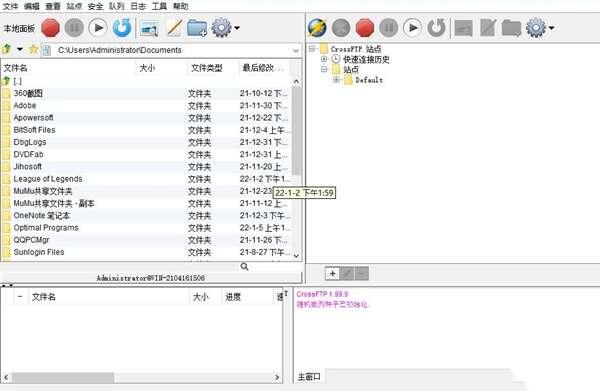The height and width of the screenshot is (391, 600).
Task: Click the grayed edit site button
Action: [347, 274]
